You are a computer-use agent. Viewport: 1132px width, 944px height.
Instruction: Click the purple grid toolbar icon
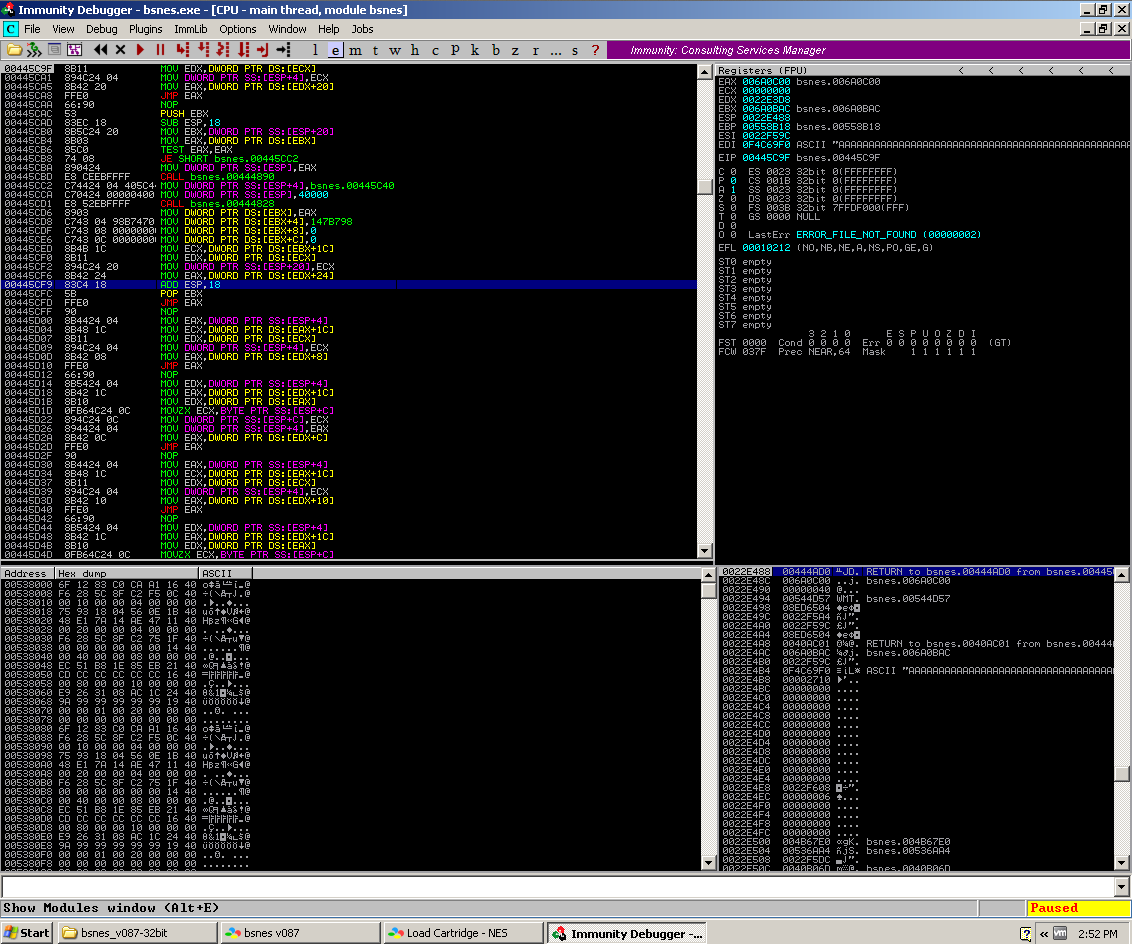(x=74, y=50)
